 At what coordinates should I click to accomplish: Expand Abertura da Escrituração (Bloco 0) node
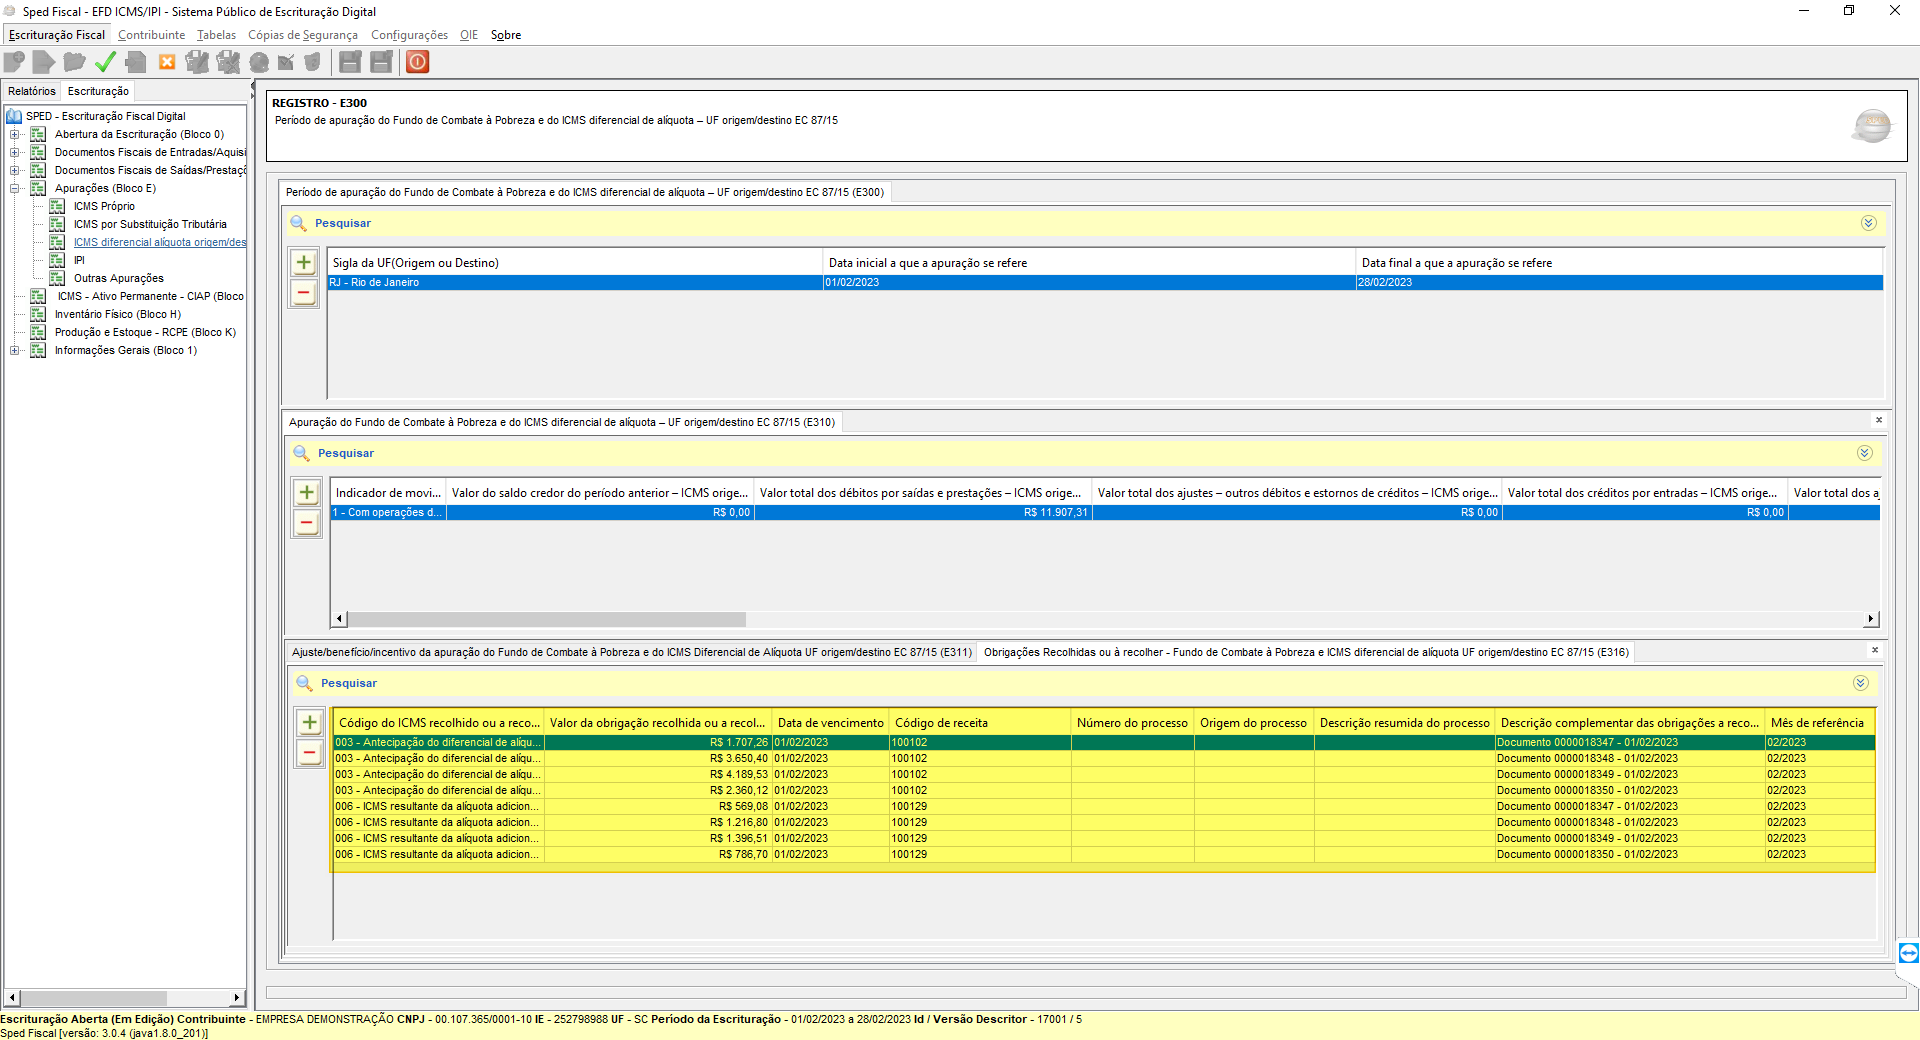14,134
